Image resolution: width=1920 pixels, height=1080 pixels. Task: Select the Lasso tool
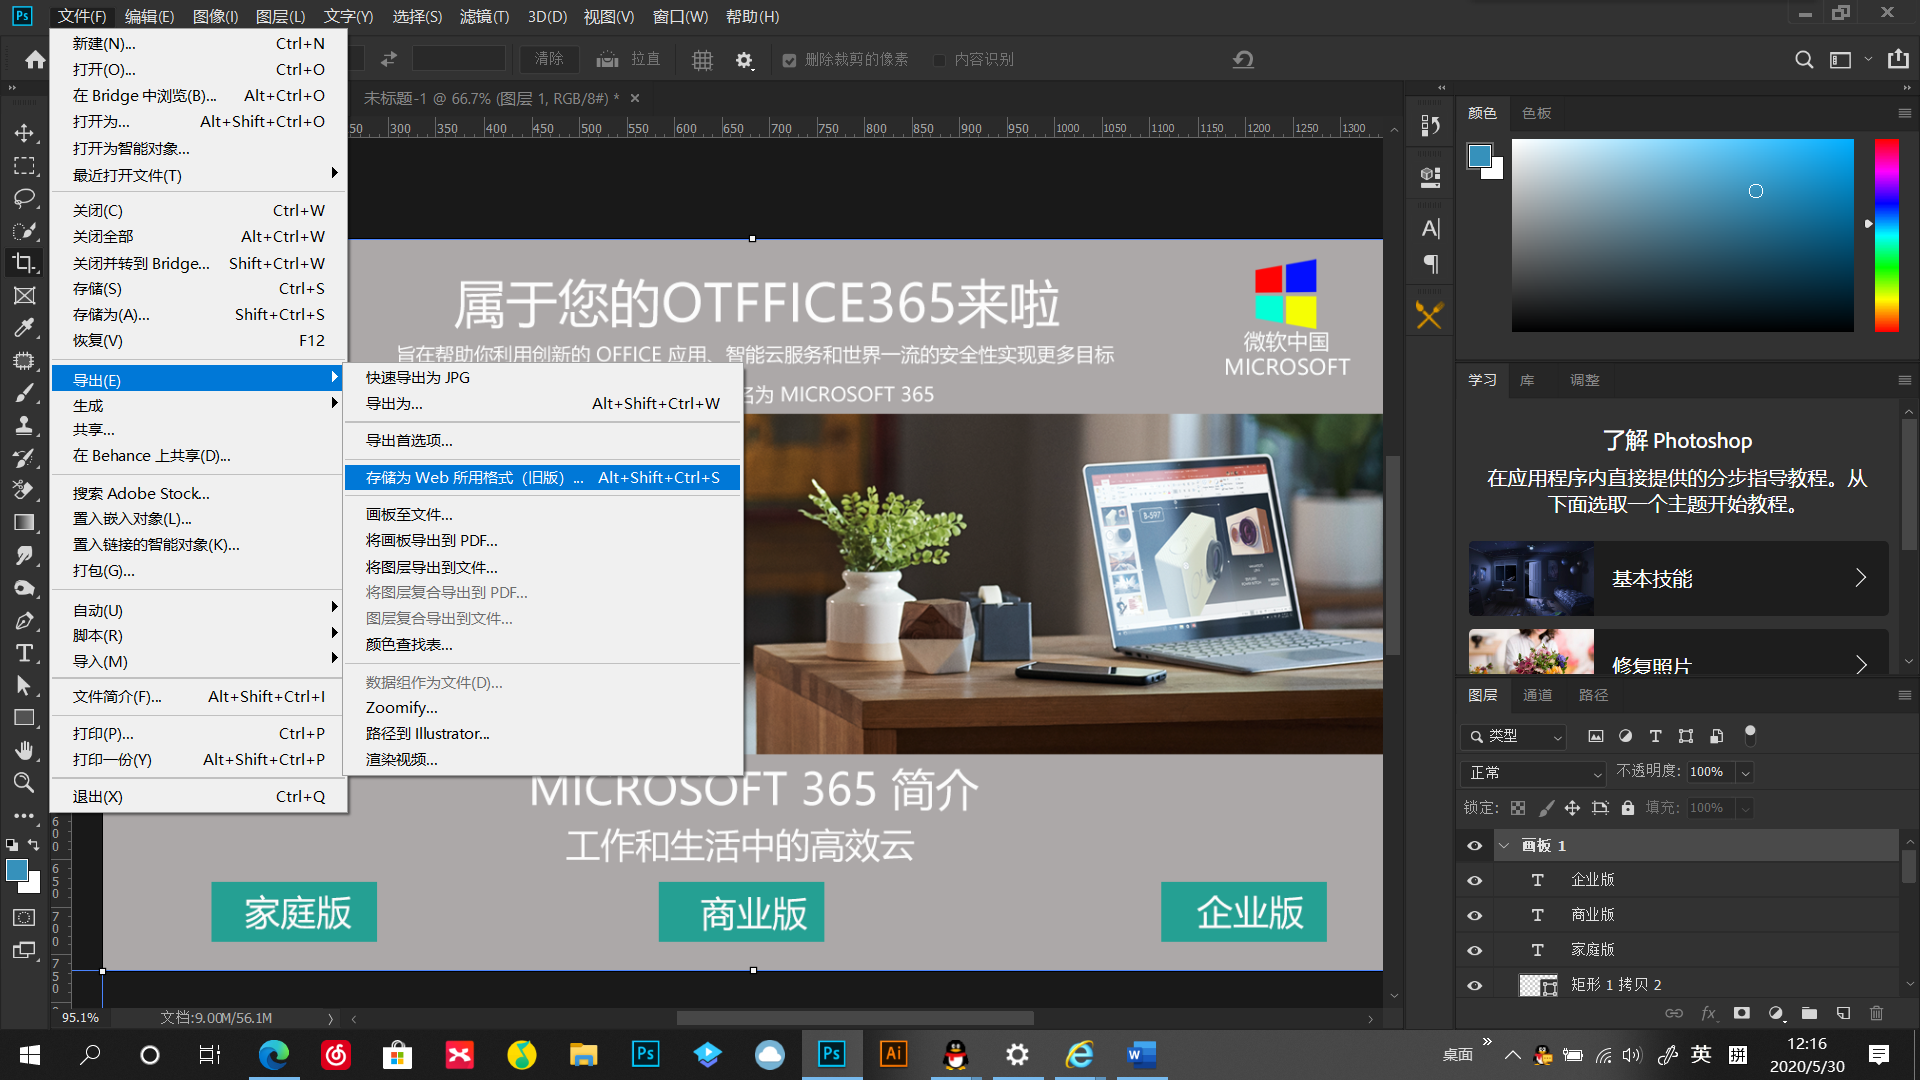click(x=24, y=198)
